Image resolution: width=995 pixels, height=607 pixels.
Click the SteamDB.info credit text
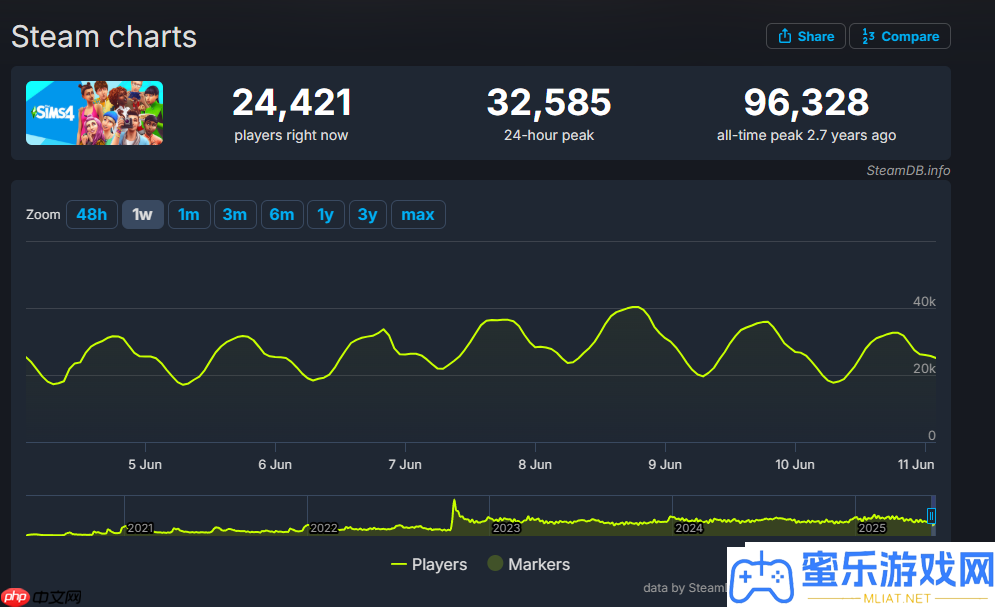pos(908,170)
